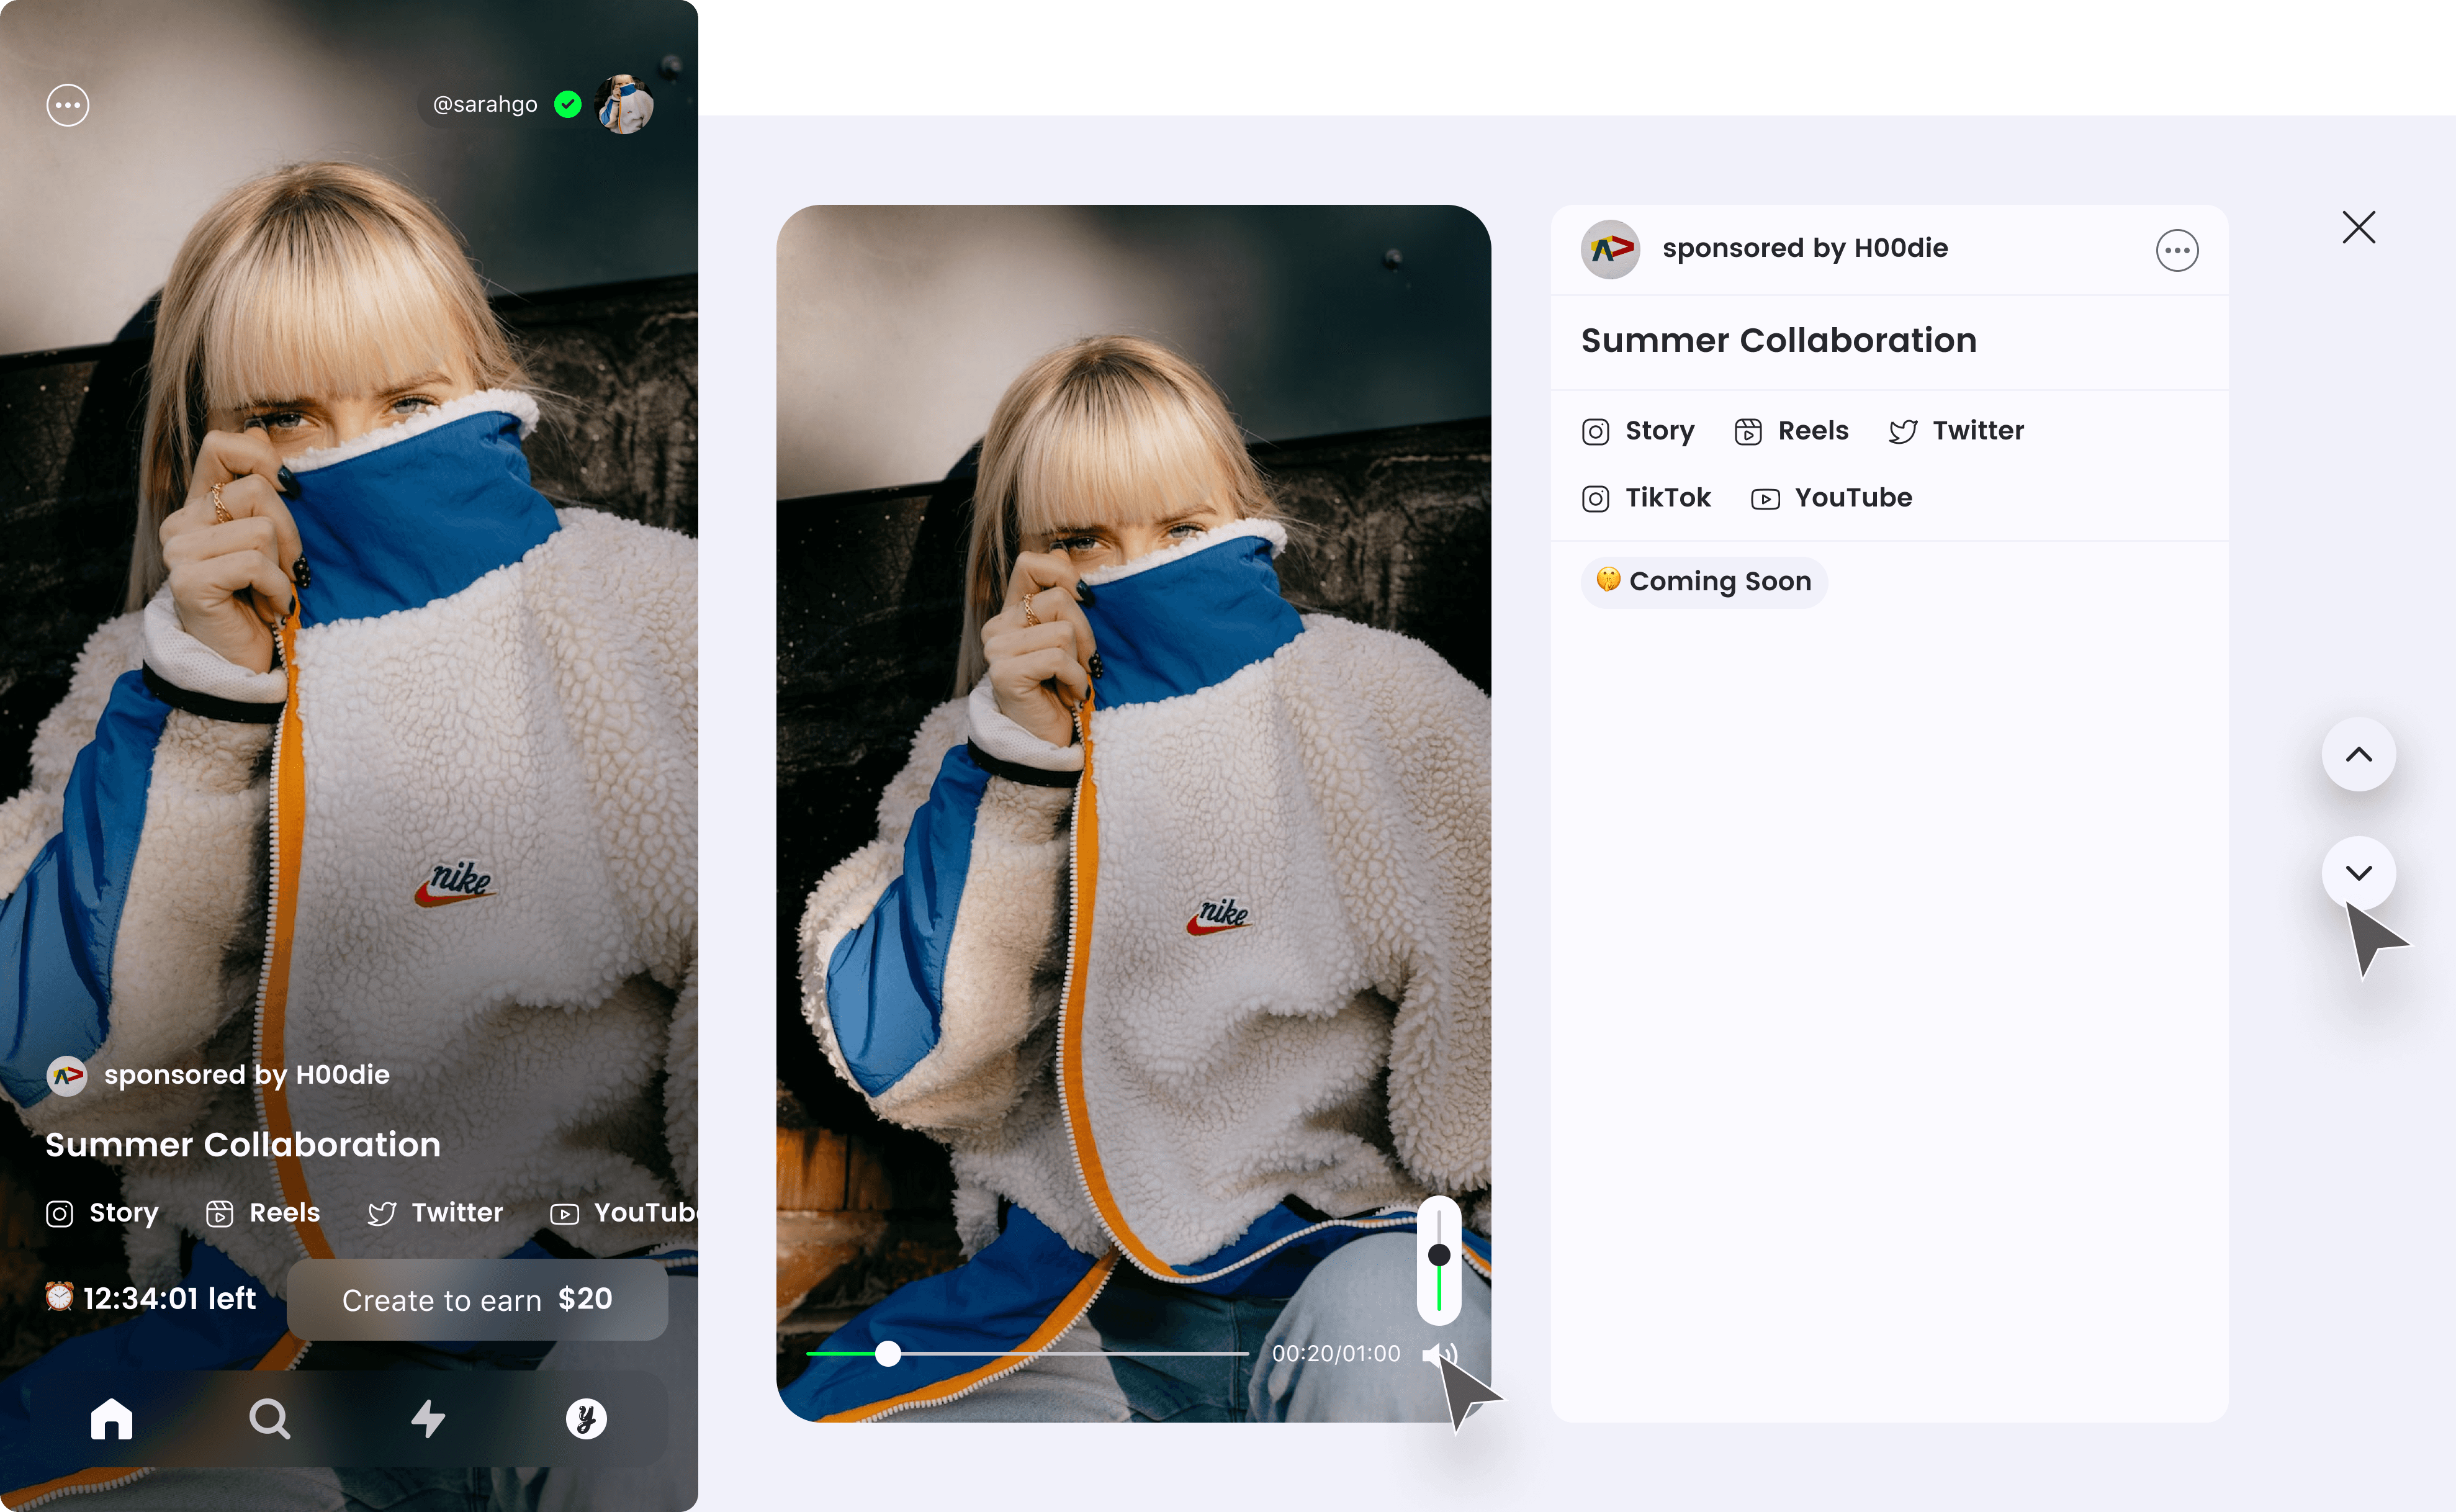The width and height of the screenshot is (2456, 1512).
Task: Click the green verified badge next to @sarahgo
Action: (x=568, y=104)
